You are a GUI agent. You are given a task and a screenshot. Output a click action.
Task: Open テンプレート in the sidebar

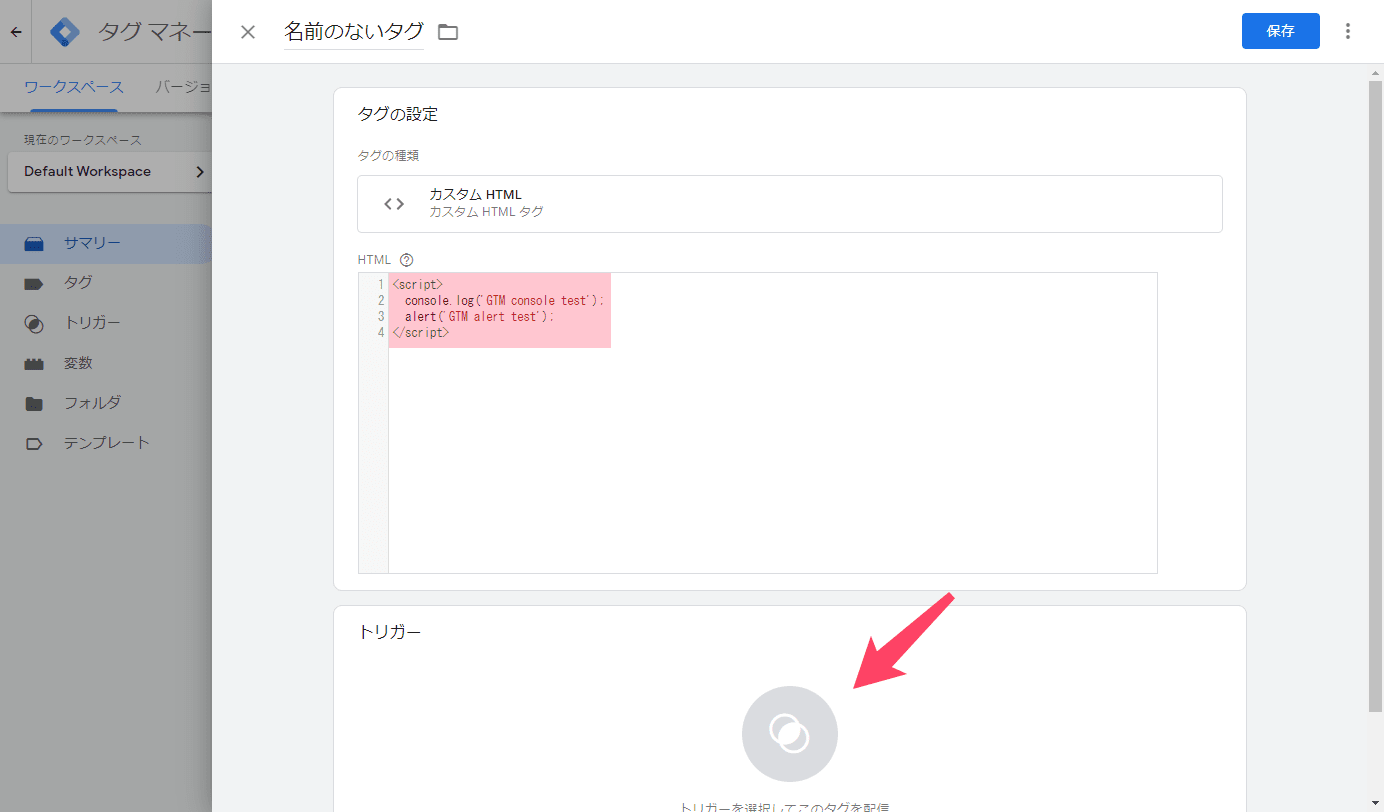click(105, 443)
